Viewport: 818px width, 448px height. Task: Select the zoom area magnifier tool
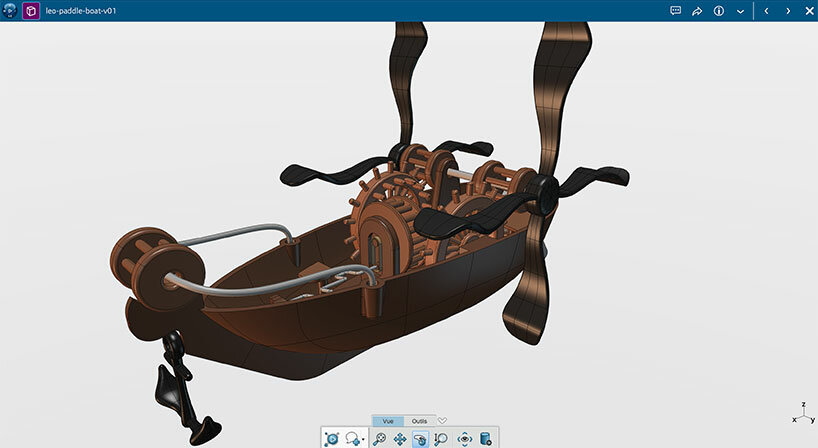[440, 438]
